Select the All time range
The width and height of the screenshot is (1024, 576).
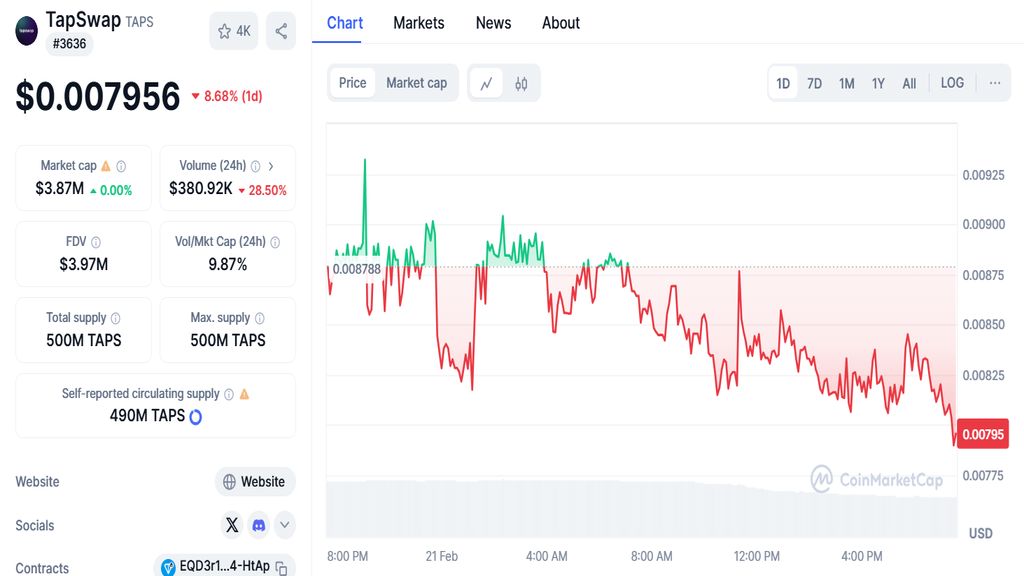point(909,84)
